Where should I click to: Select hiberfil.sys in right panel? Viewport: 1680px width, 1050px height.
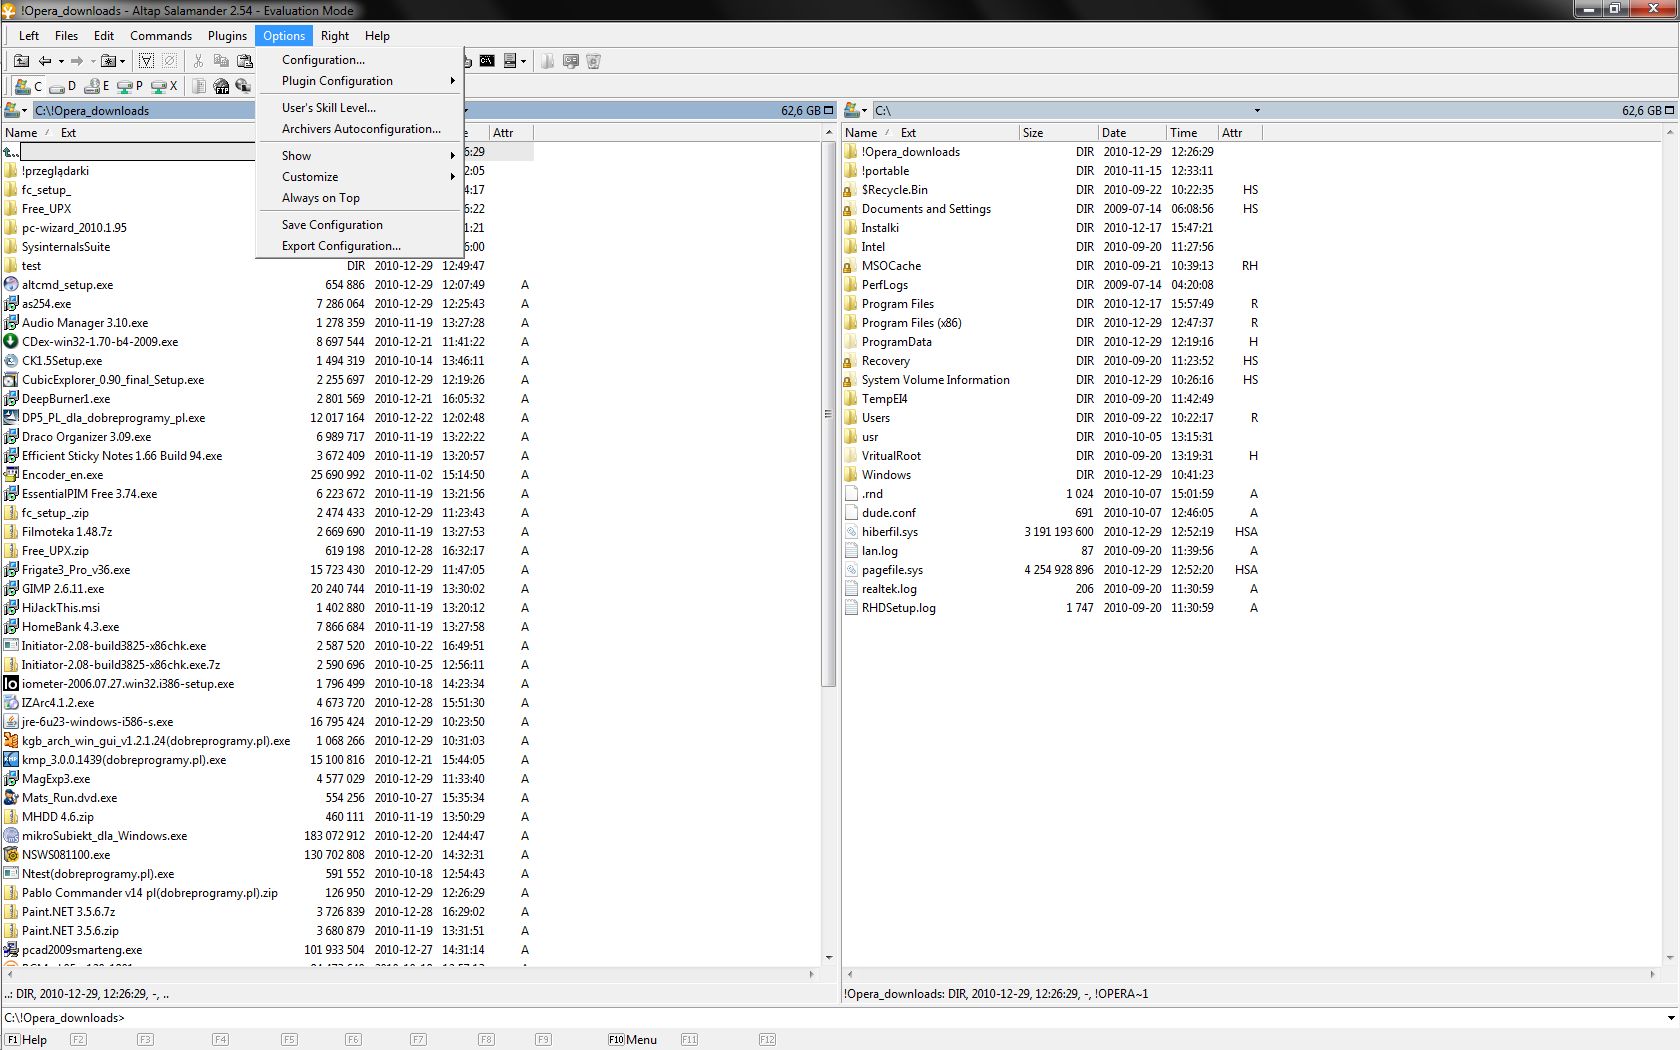click(889, 532)
